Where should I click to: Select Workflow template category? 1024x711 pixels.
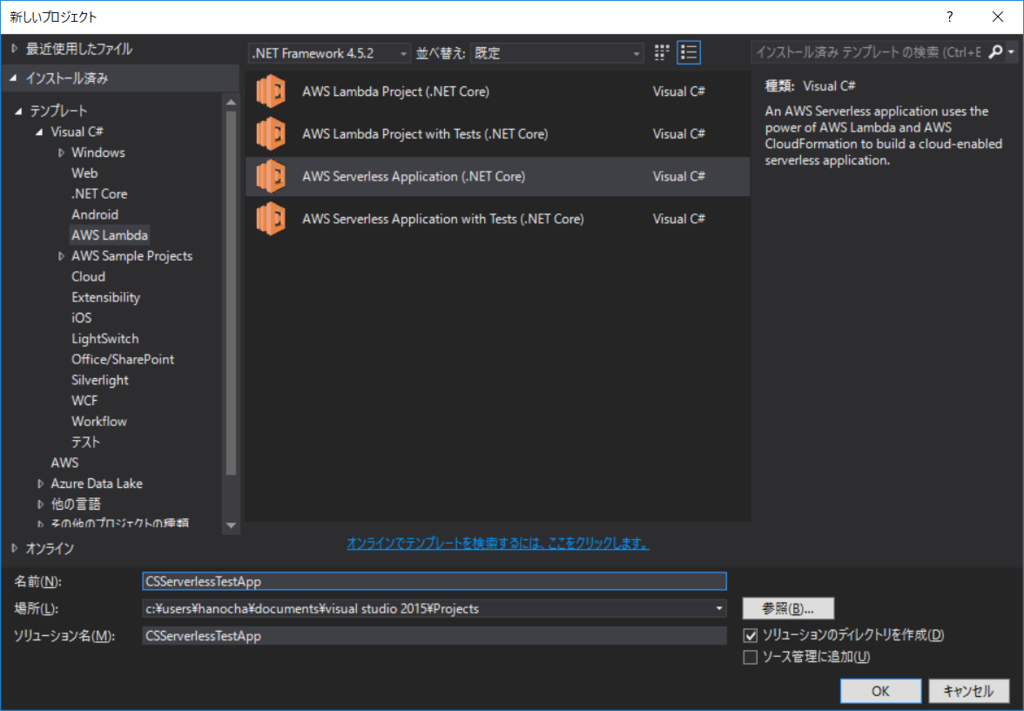pos(99,421)
